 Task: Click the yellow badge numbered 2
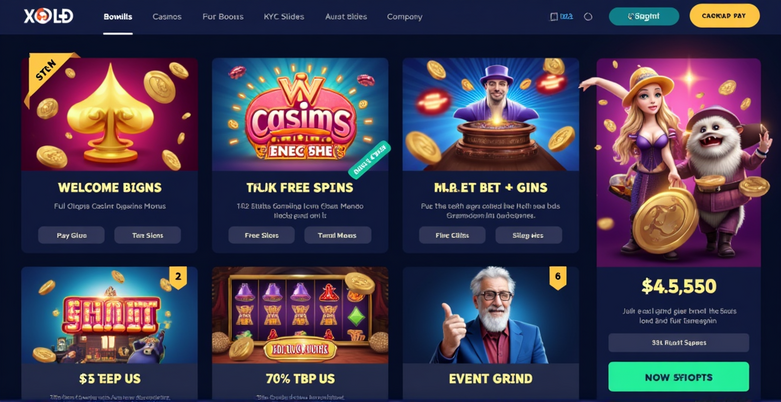pos(178,277)
